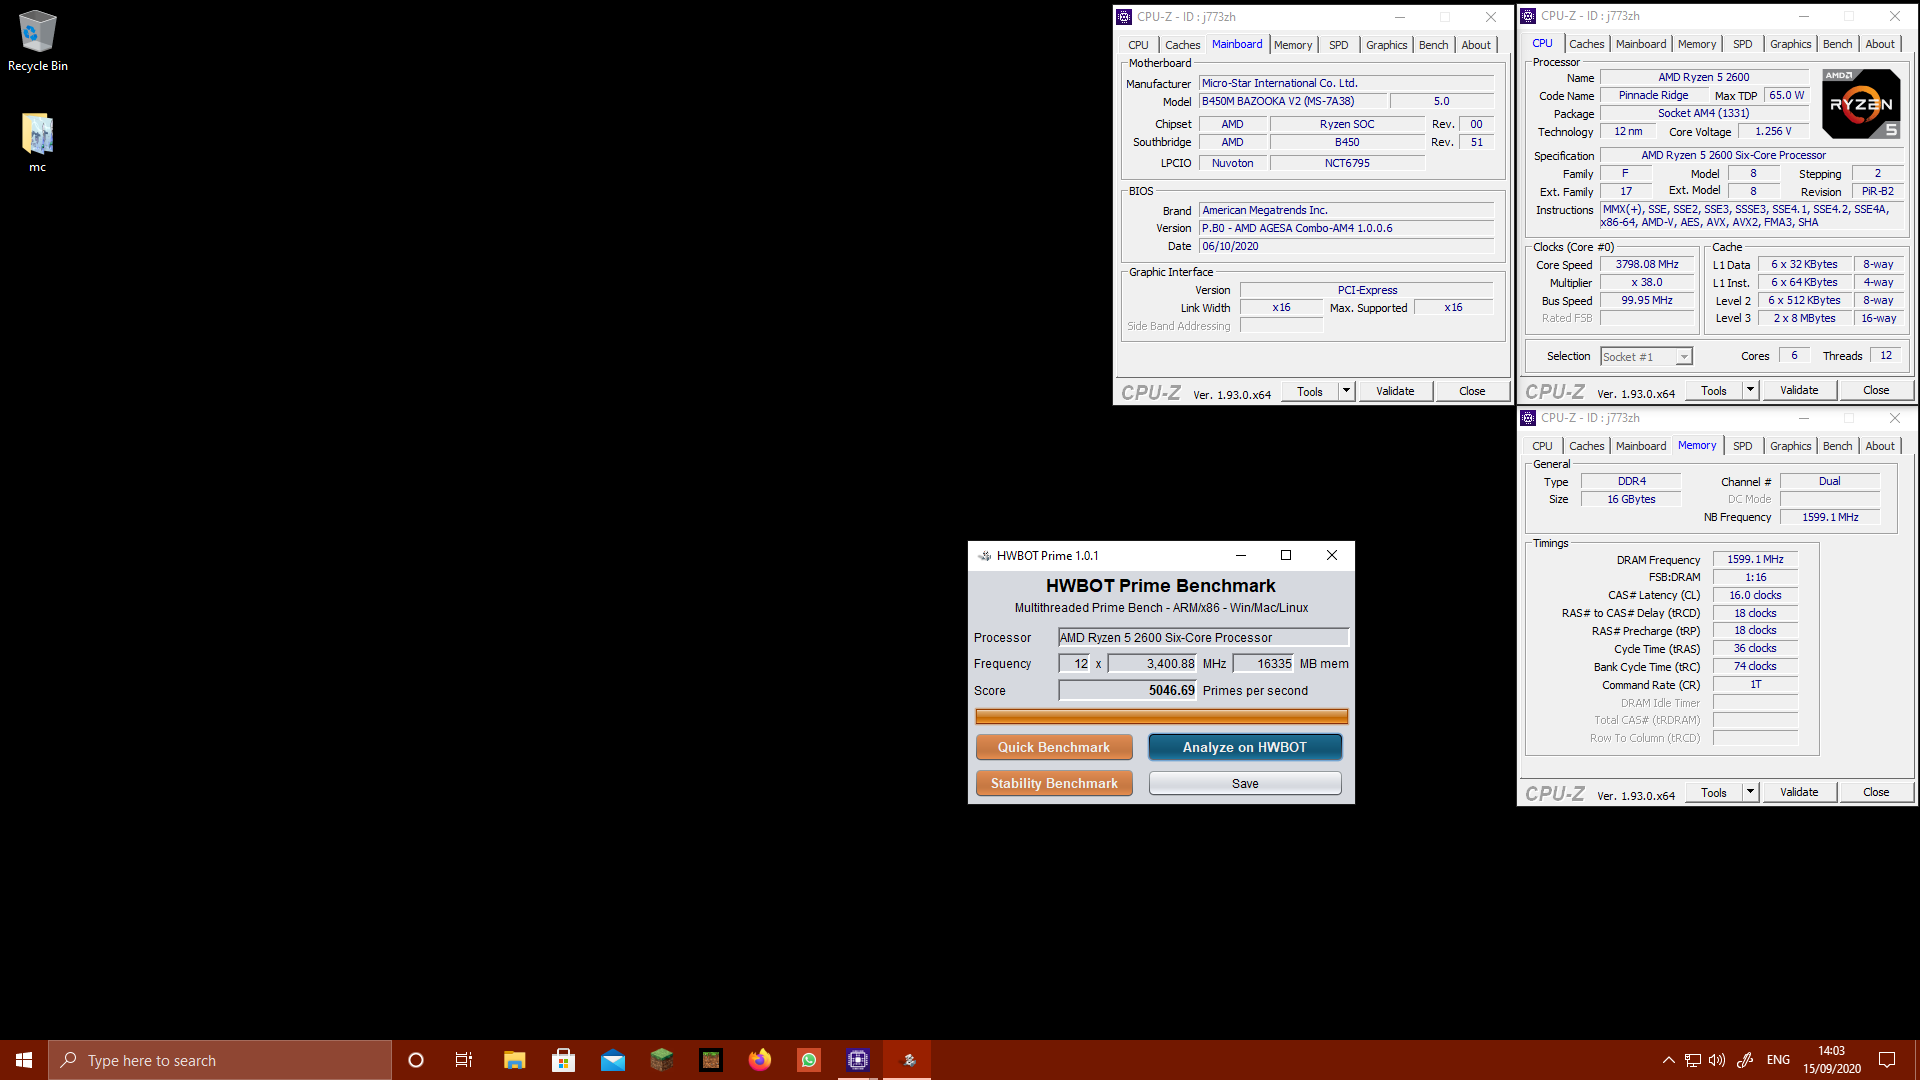1920x1080 pixels.
Task: Open SPD tab in CPU window
Action: pos(1742,44)
